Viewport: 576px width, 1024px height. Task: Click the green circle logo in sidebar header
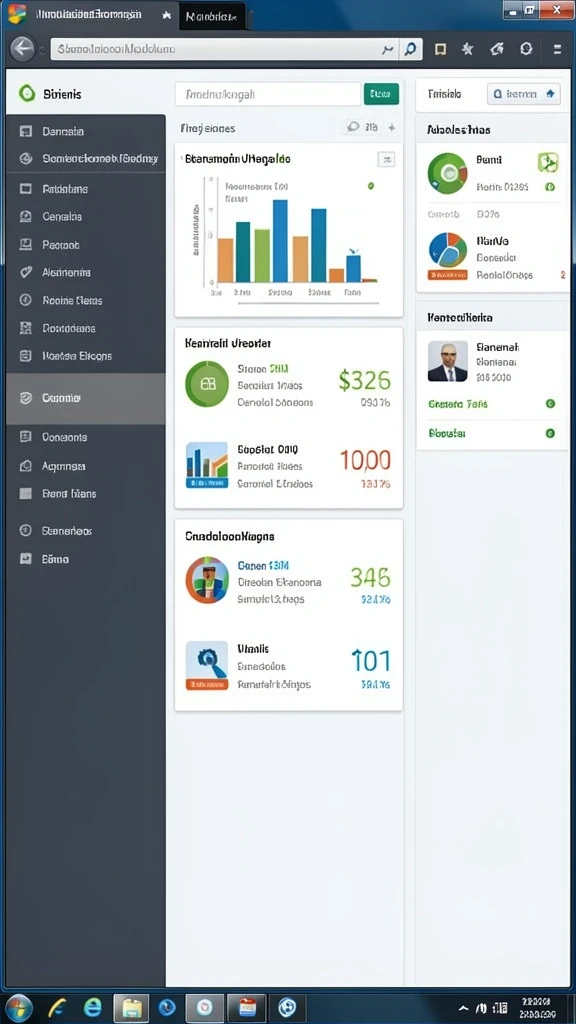click(x=27, y=93)
